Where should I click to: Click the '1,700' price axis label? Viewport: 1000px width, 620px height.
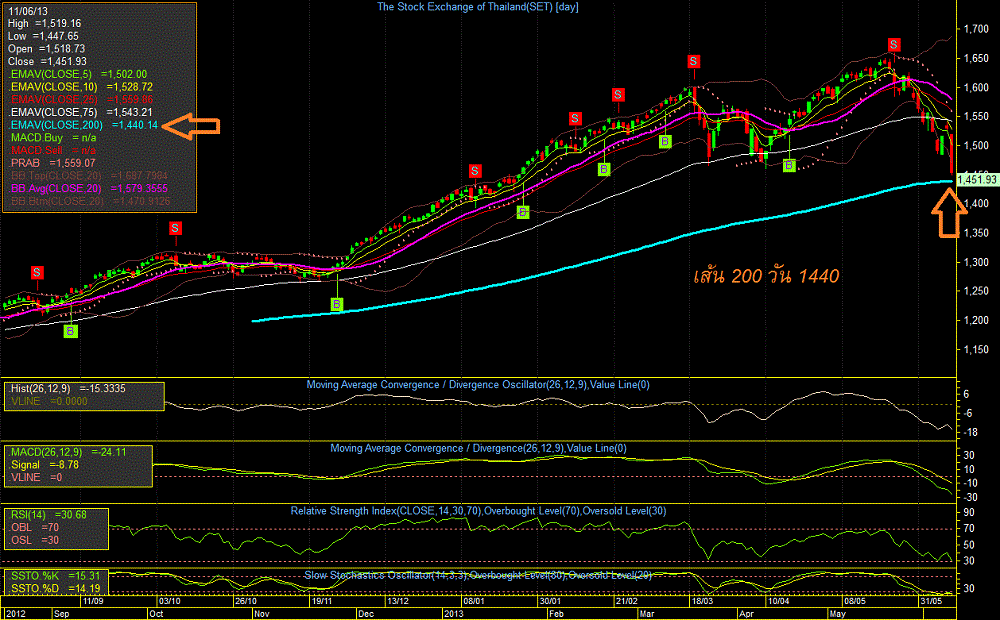[x=976, y=29]
